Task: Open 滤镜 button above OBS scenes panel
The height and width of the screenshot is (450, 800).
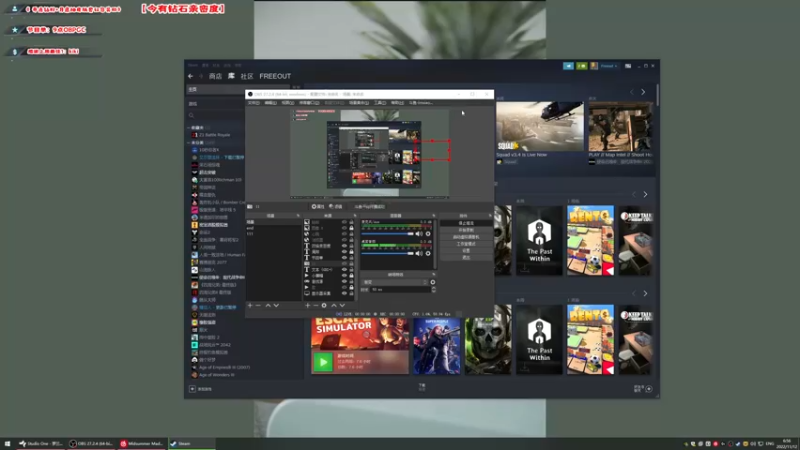Action: click(x=336, y=207)
